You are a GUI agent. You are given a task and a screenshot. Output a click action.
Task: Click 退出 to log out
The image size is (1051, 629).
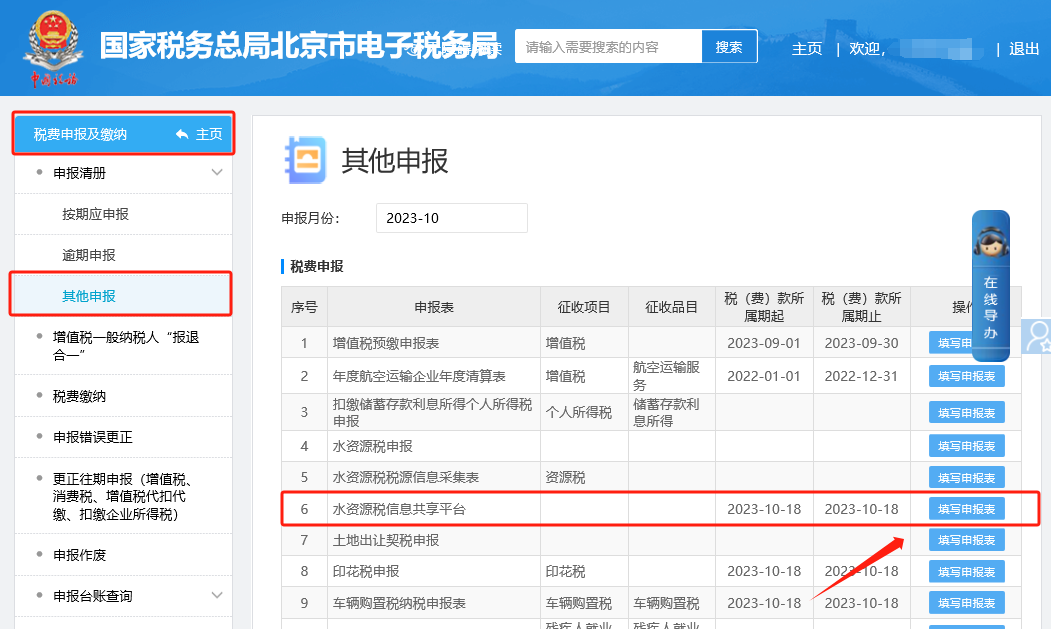(x=1024, y=49)
